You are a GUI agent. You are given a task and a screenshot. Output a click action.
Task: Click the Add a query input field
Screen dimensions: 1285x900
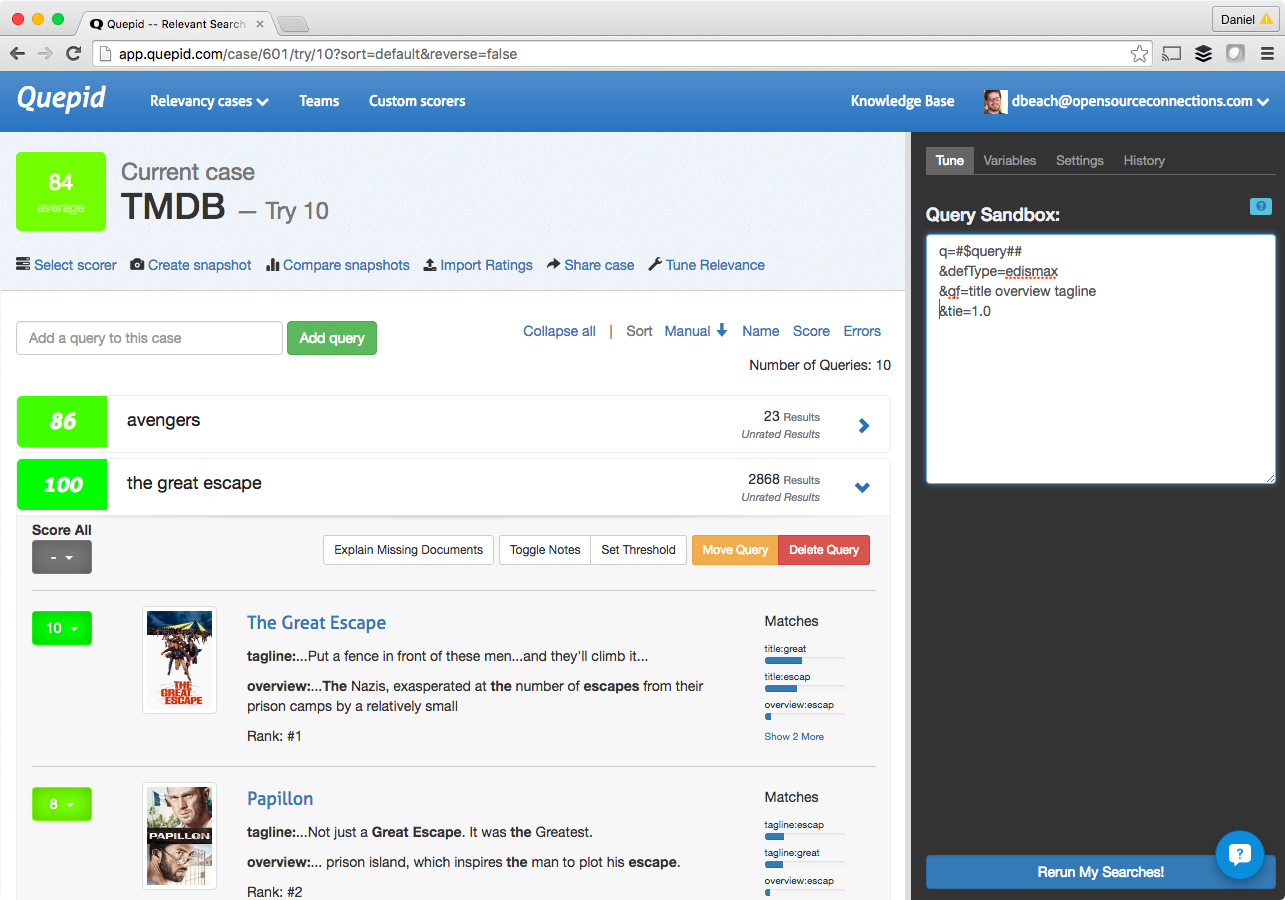pos(150,338)
